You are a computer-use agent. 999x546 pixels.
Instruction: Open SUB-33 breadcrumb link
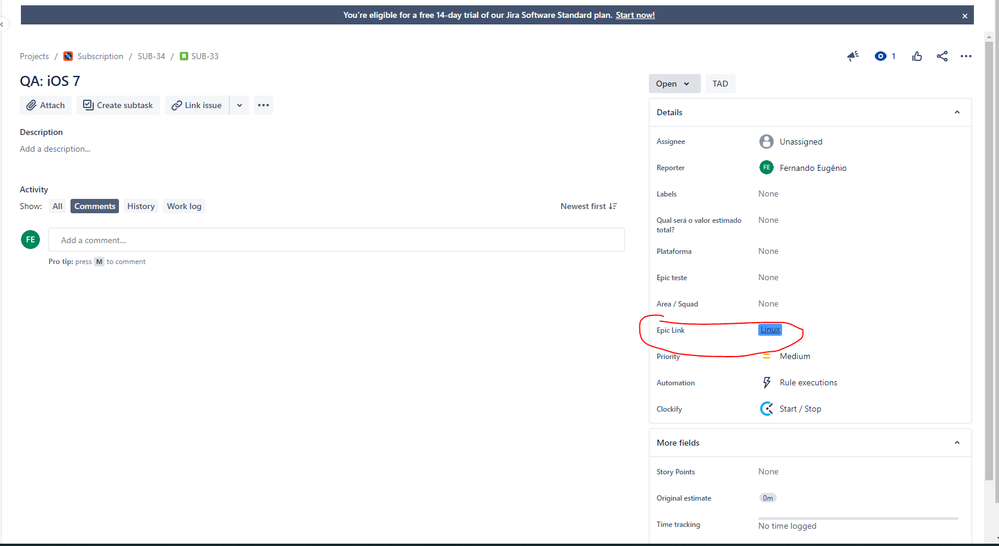pyautogui.click(x=205, y=56)
